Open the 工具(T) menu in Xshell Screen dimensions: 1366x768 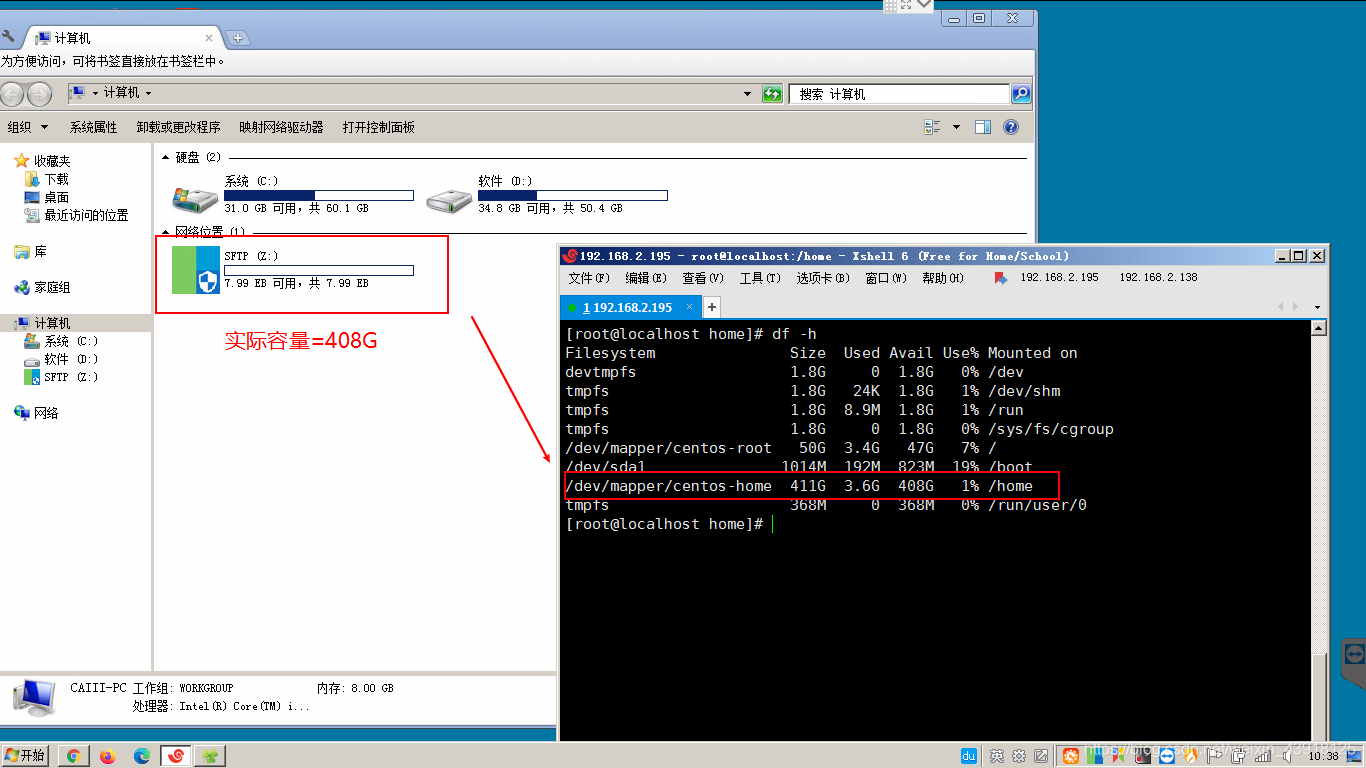(x=760, y=278)
